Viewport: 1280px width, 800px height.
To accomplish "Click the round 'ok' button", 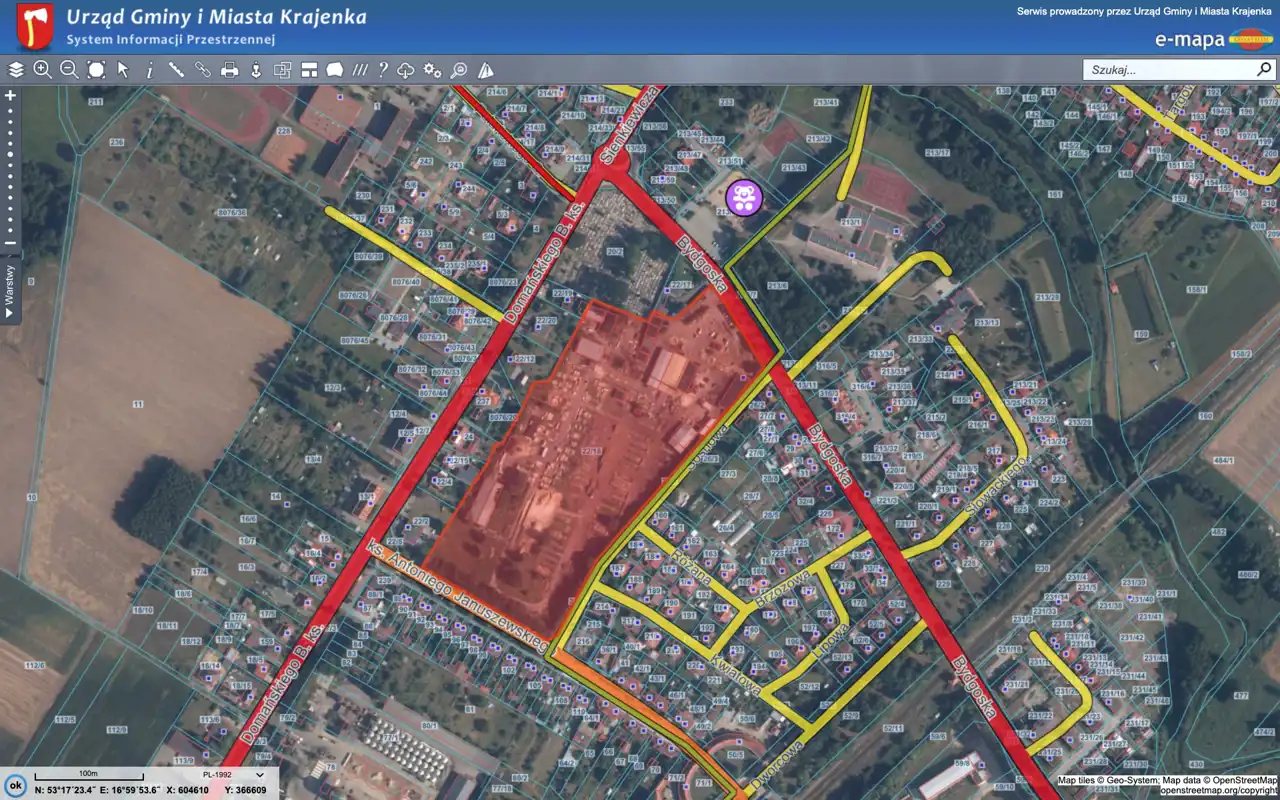I will [x=14, y=785].
